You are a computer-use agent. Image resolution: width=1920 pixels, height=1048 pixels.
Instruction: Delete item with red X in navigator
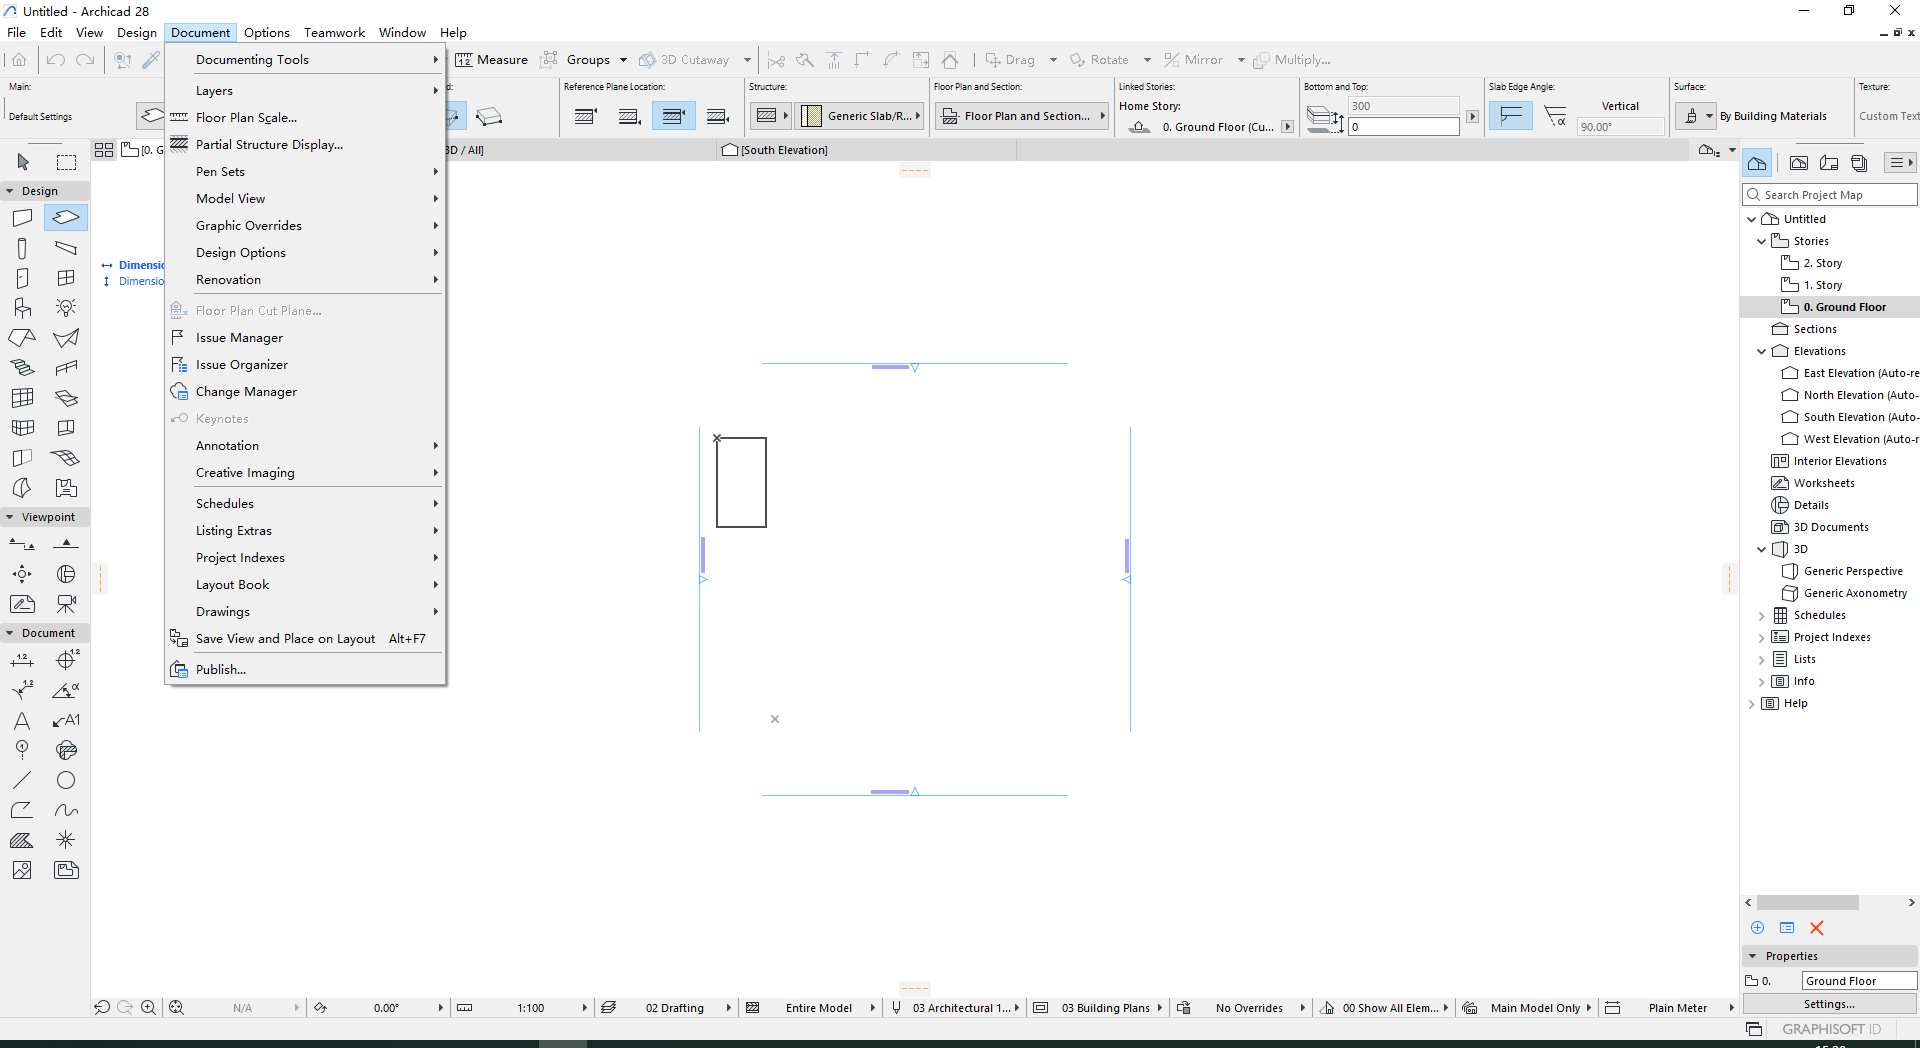pyautogui.click(x=1817, y=928)
